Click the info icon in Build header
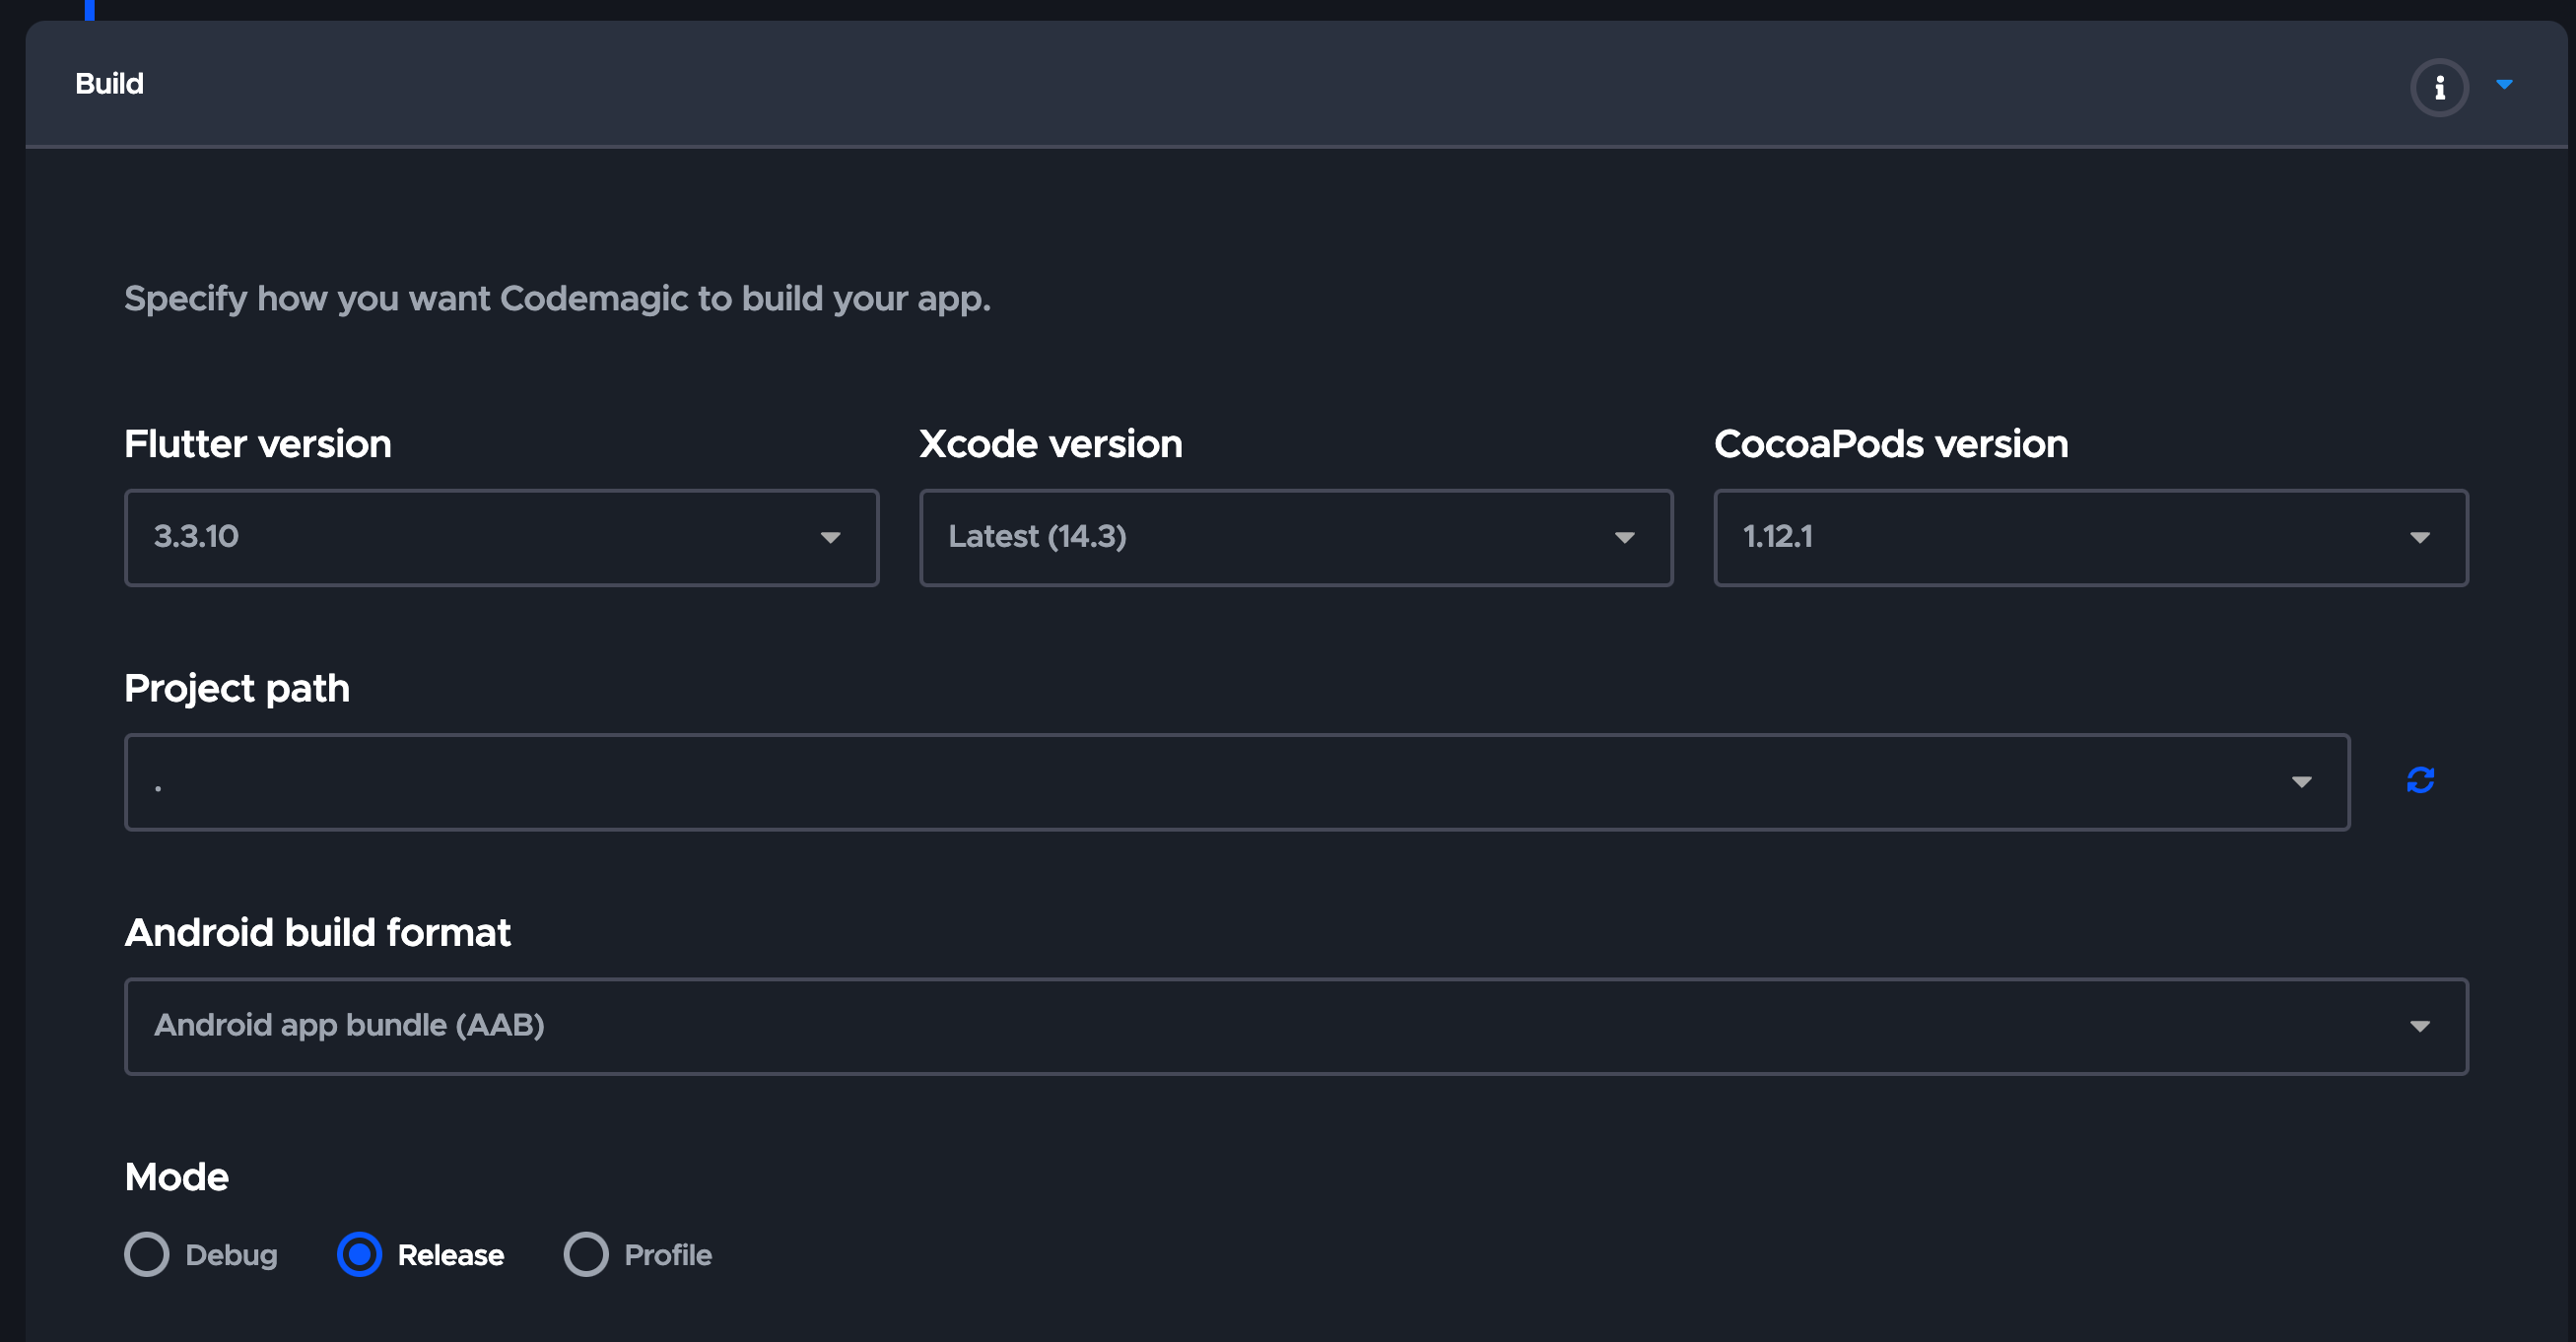 pyautogui.click(x=2439, y=88)
